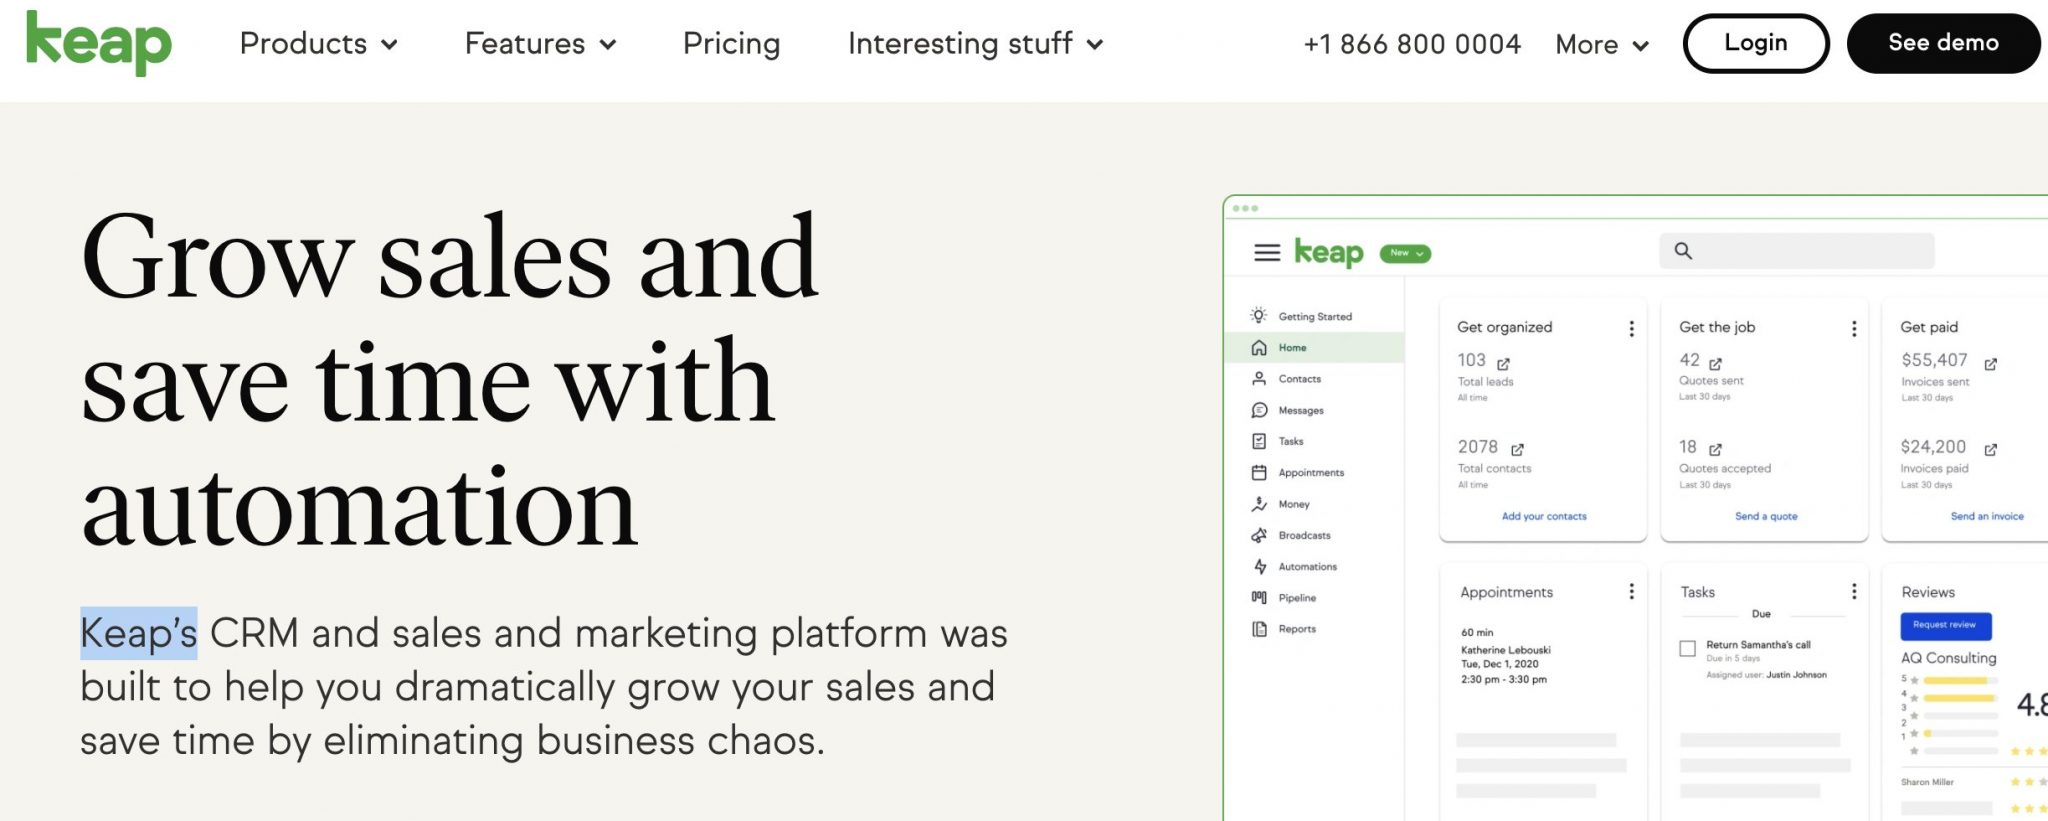Open the Messages chat bubble icon
Viewport: 2048px width, 821px height.
(1259, 410)
